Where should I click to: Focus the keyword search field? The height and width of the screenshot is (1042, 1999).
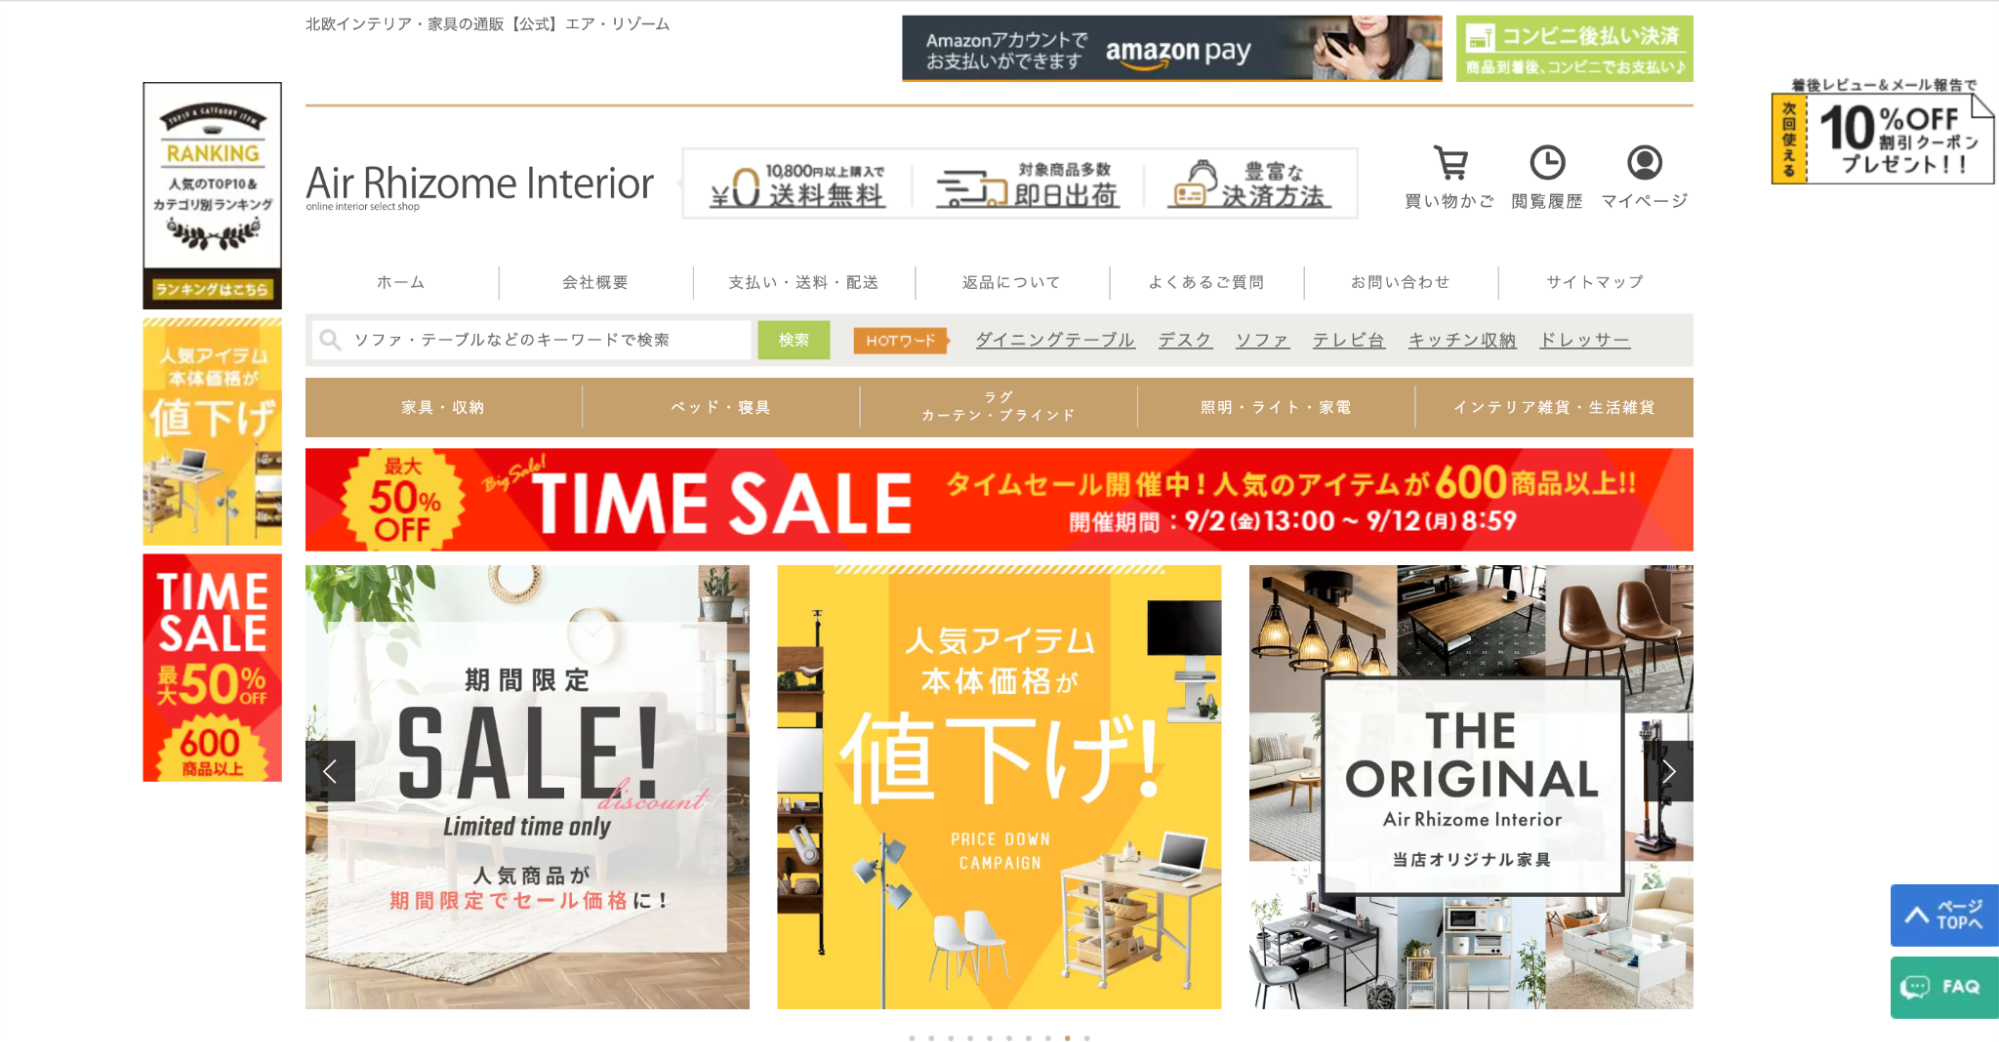pyautogui.click(x=531, y=340)
